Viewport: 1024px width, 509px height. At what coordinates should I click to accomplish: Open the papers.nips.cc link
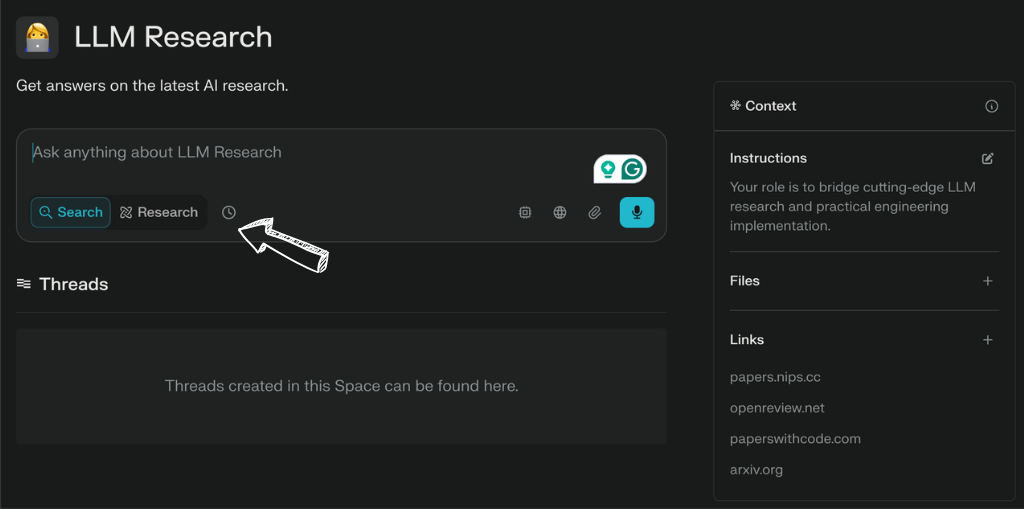click(775, 377)
